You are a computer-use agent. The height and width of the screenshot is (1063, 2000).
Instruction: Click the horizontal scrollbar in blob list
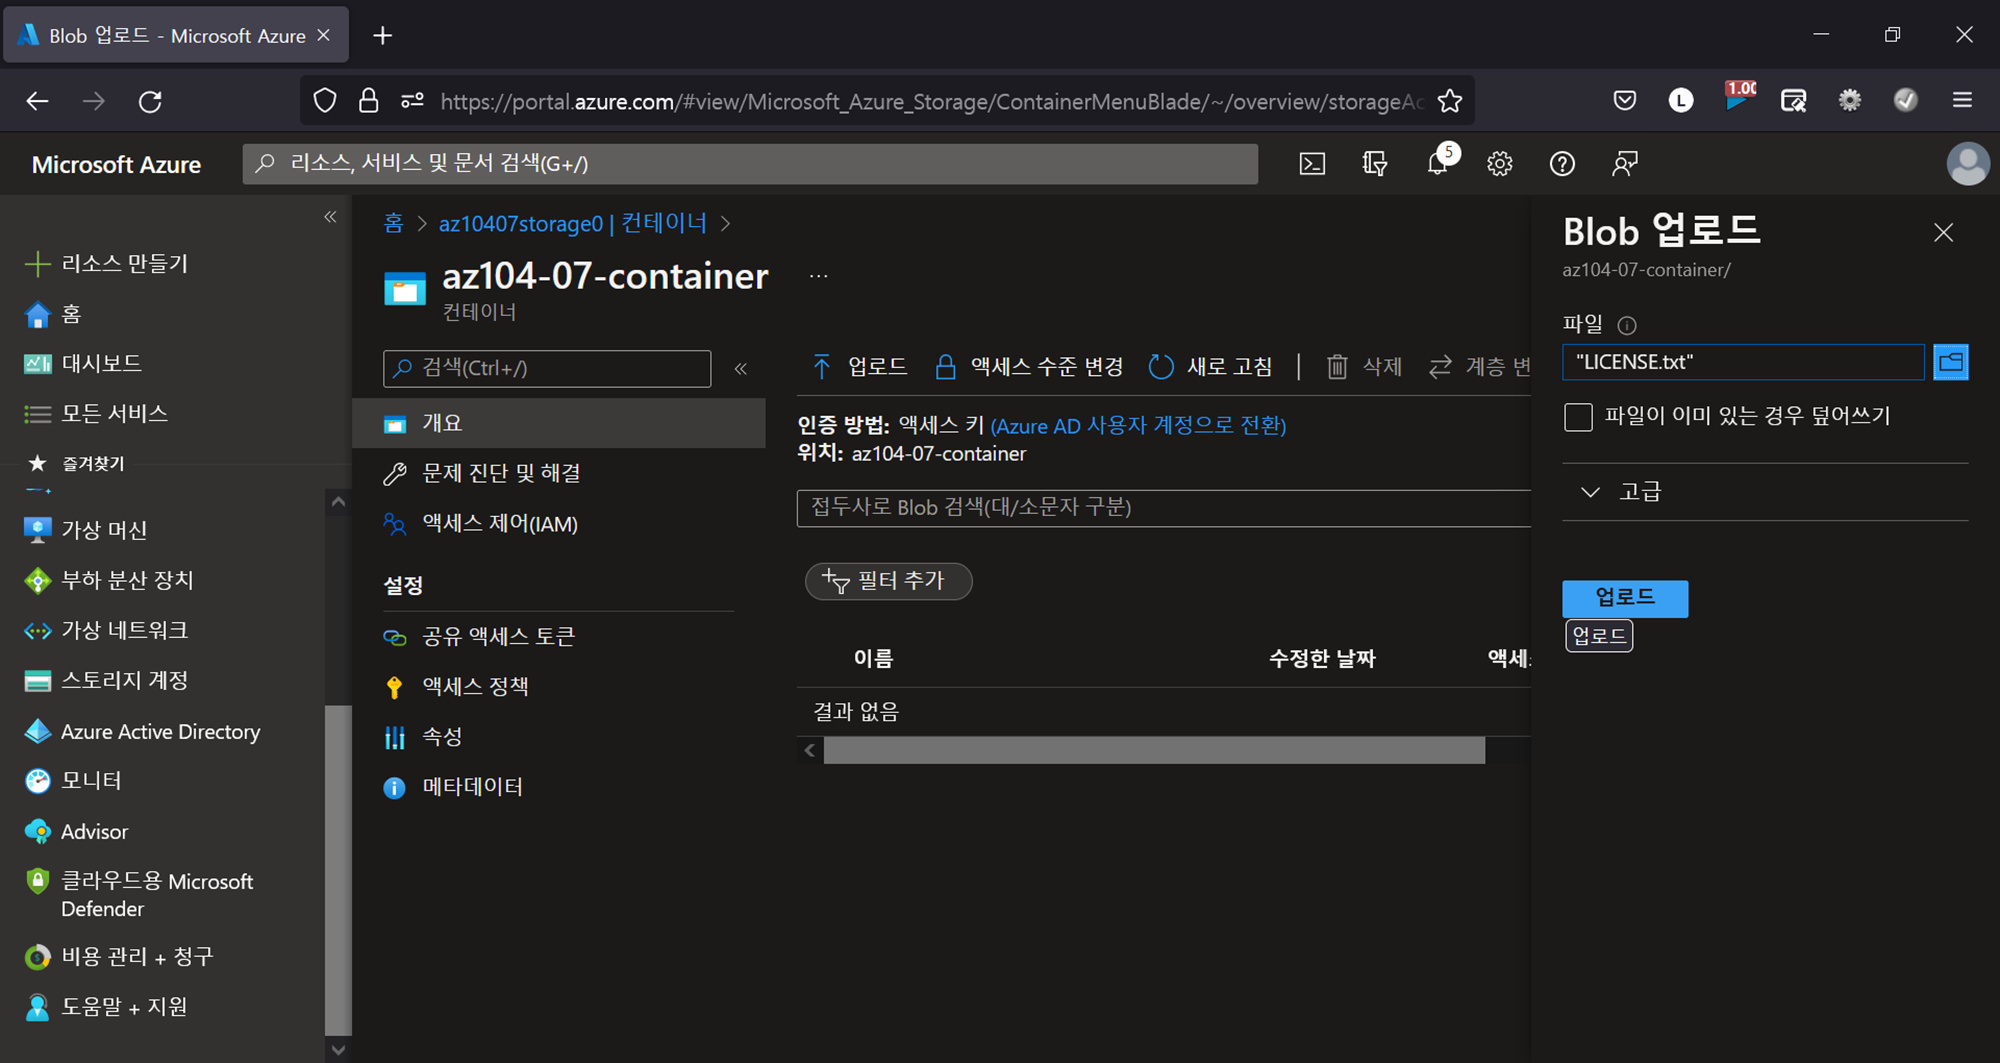1154,750
